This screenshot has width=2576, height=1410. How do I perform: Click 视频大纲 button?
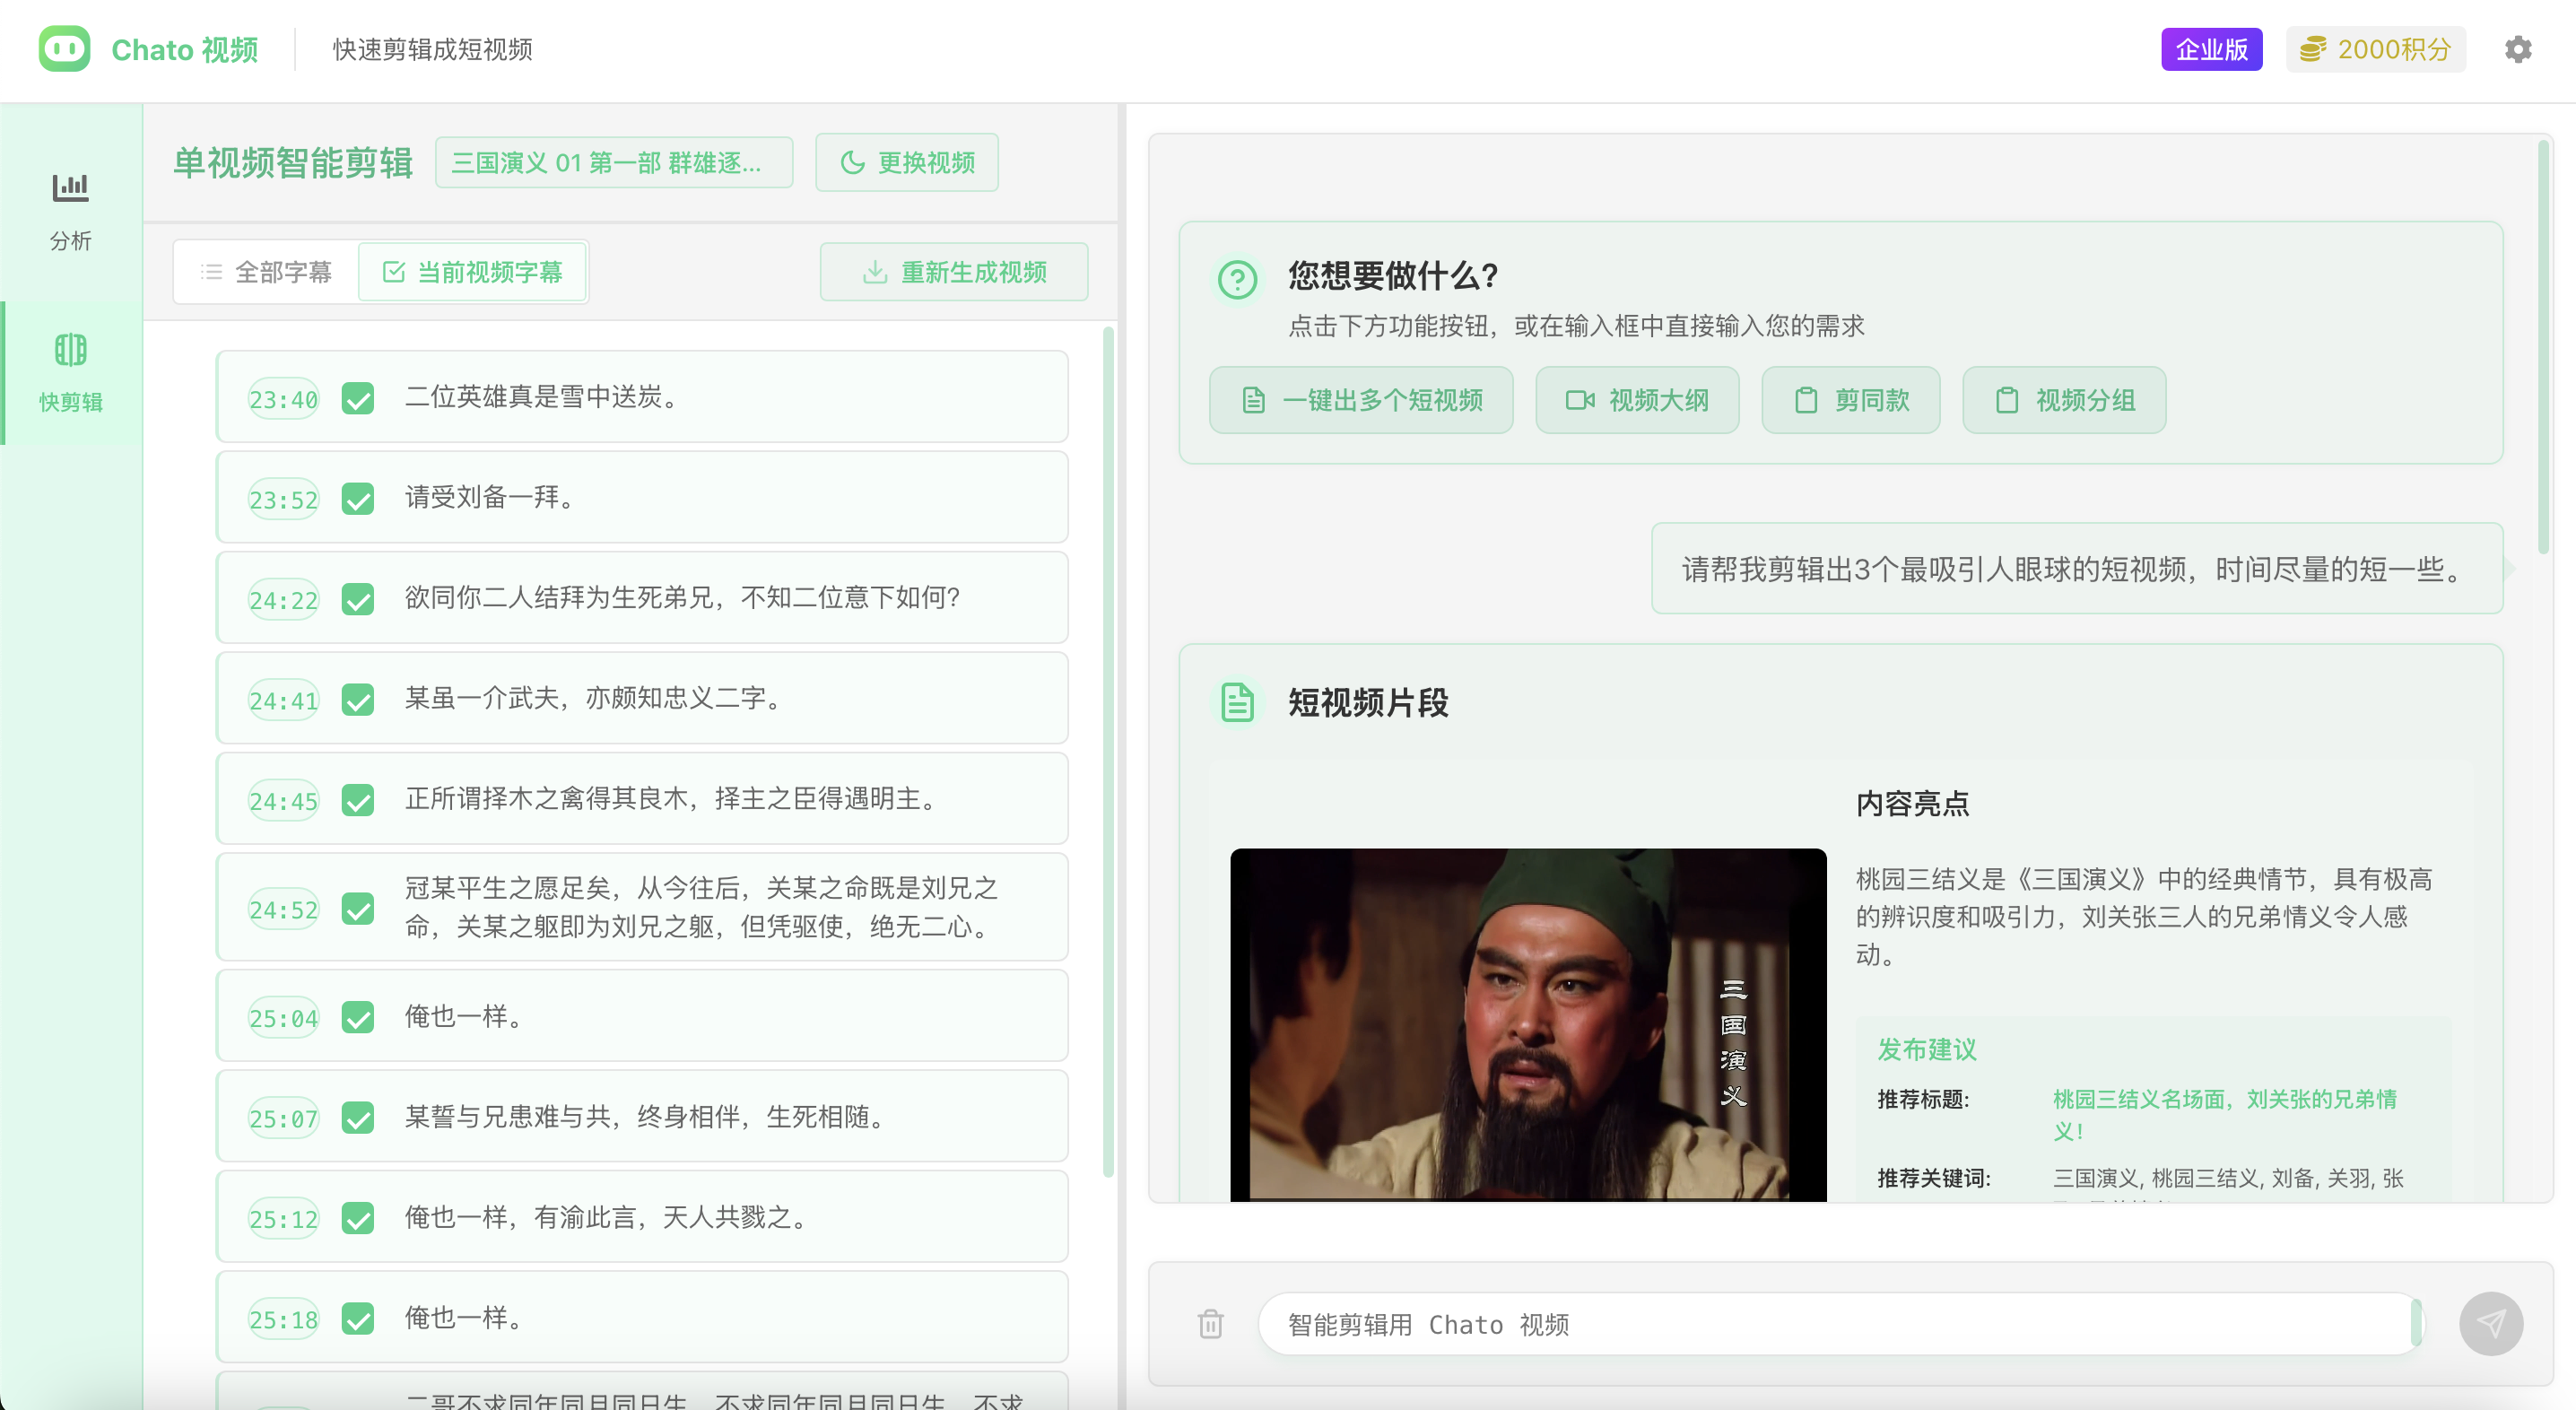1636,400
